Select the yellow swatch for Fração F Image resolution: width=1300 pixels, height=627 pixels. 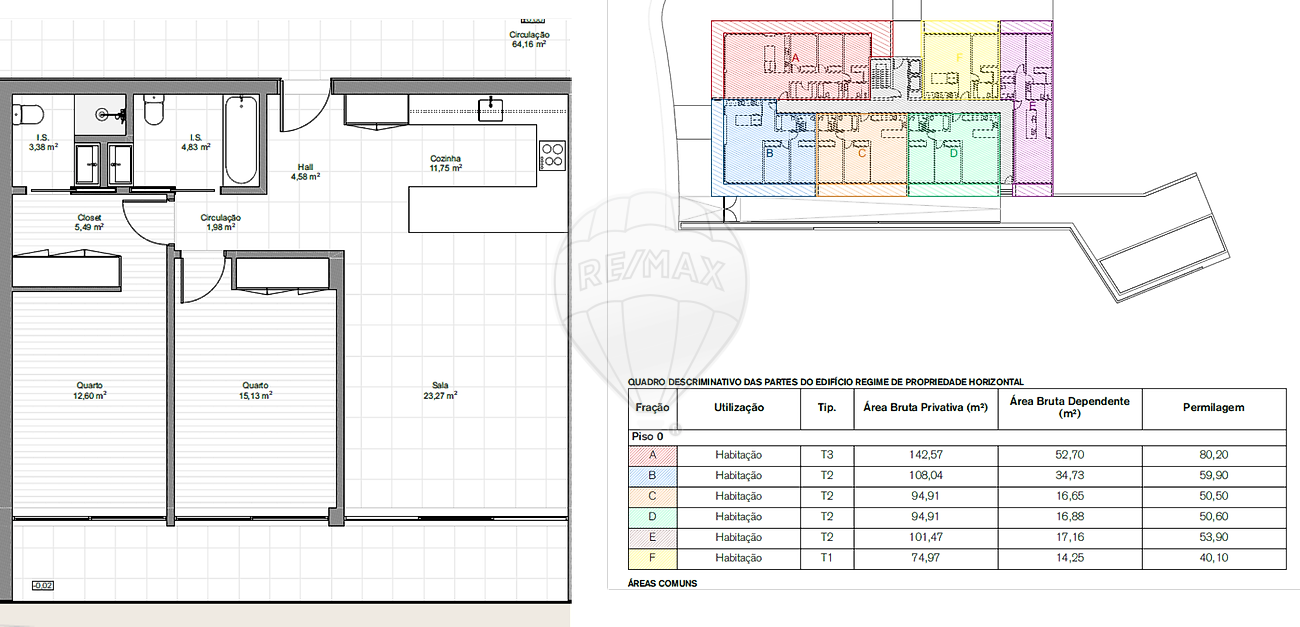[653, 558]
